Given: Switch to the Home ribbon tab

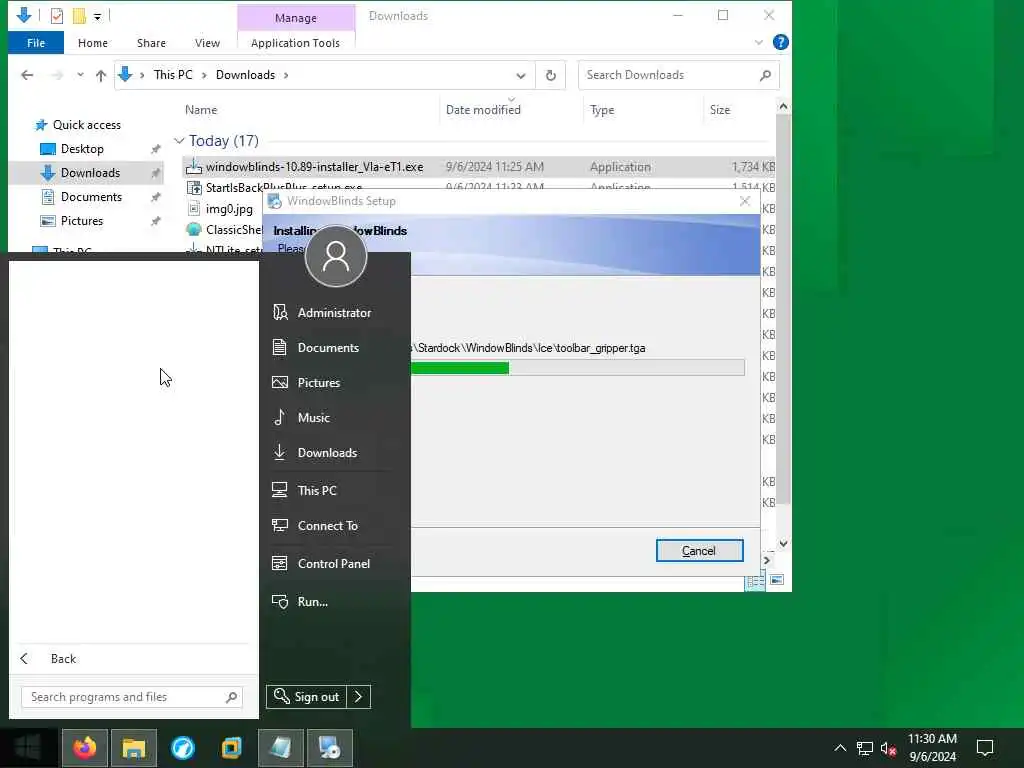Looking at the screenshot, I should click(93, 43).
